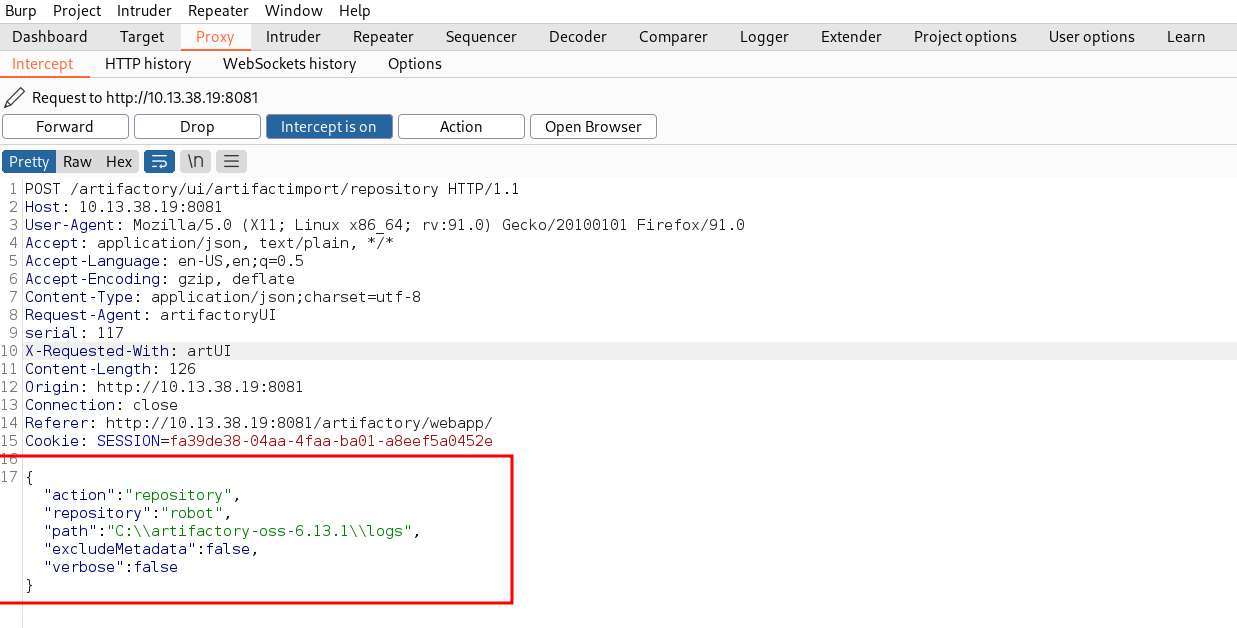Open the Intruder menu in menu bar
Viewport: 1237px width, 628px height.
point(144,11)
